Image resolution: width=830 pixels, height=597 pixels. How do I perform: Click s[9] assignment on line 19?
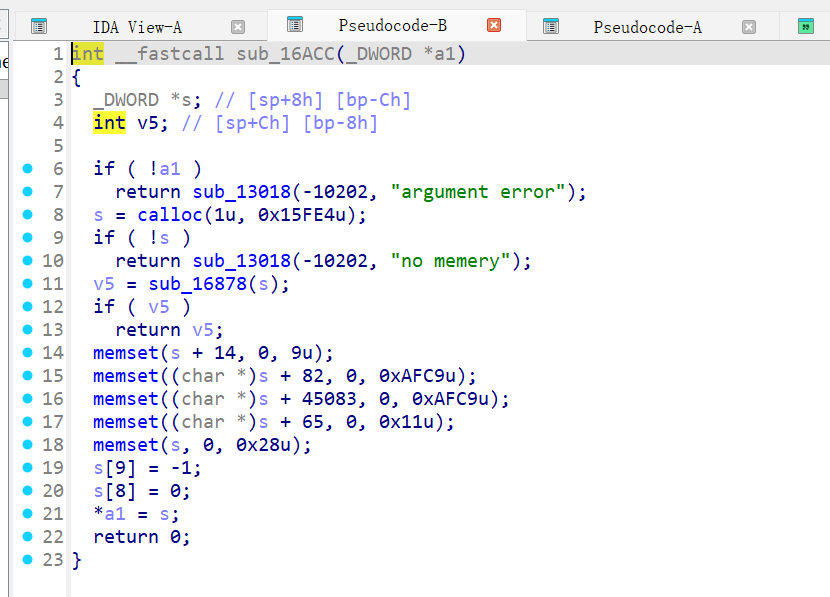tap(147, 468)
